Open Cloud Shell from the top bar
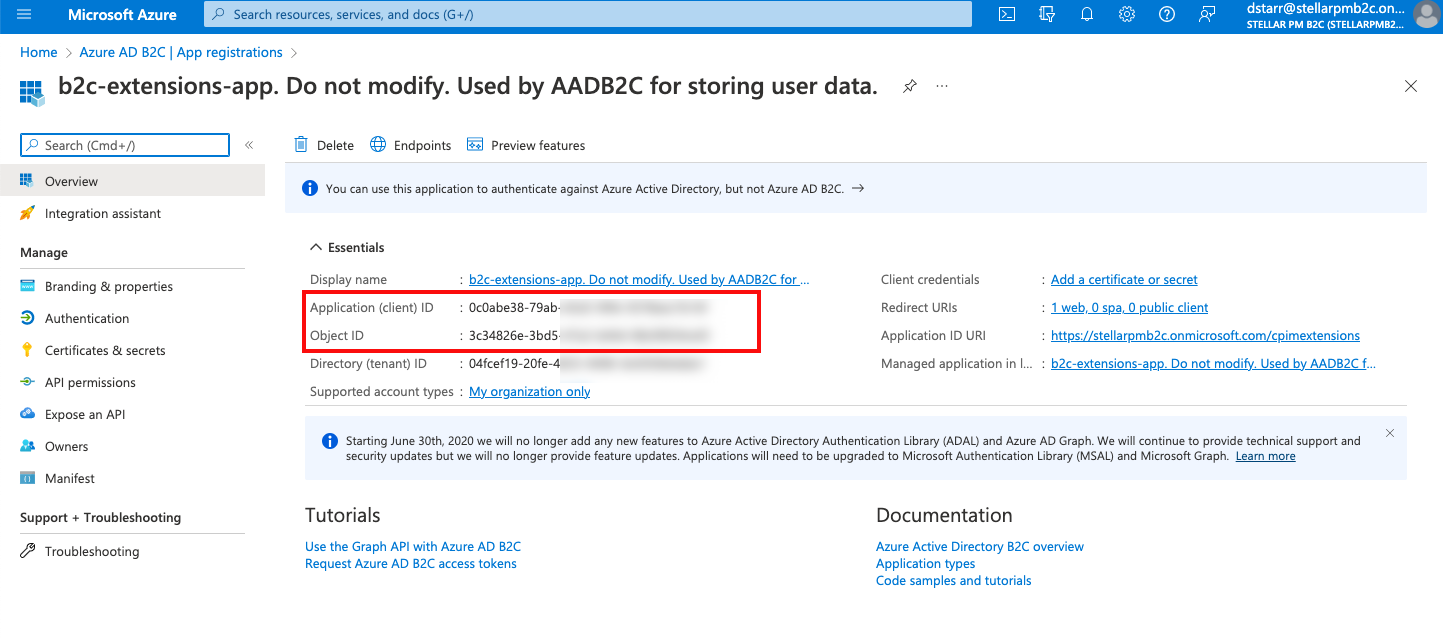Viewport: 1443px width, 638px height. (x=1007, y=14)
